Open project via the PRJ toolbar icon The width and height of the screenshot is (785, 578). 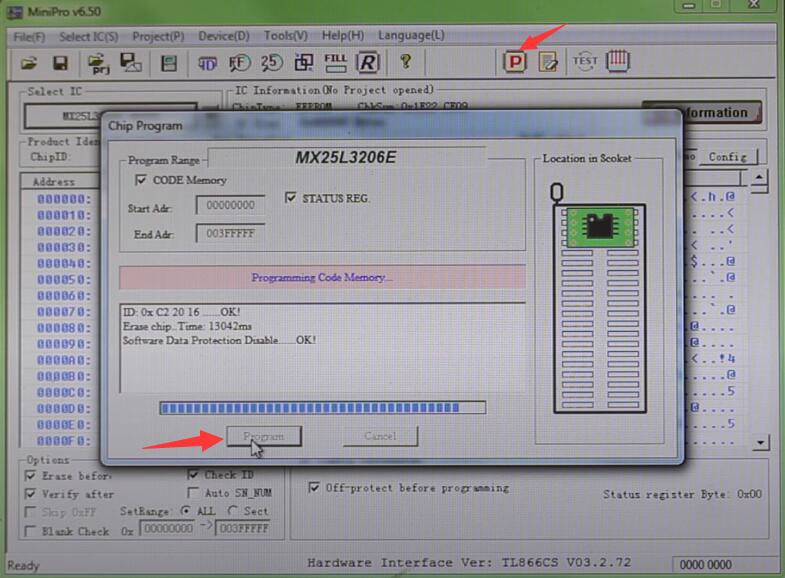[99, 63]
